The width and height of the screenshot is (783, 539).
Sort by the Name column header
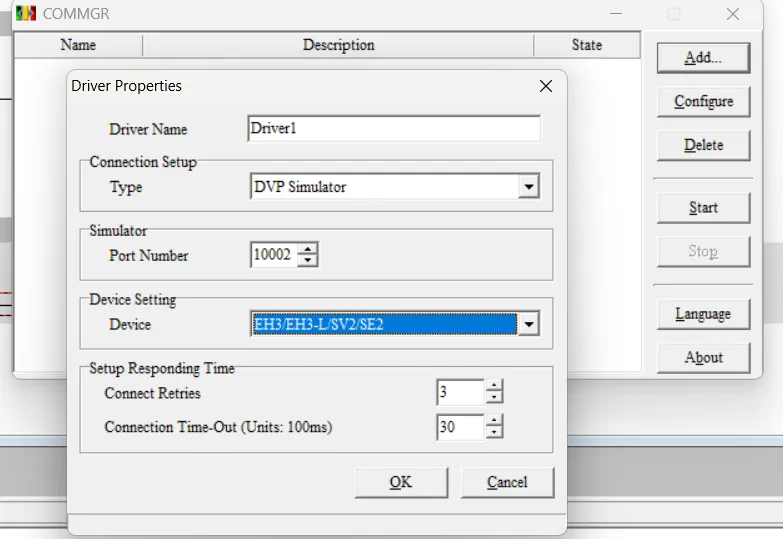78,45
